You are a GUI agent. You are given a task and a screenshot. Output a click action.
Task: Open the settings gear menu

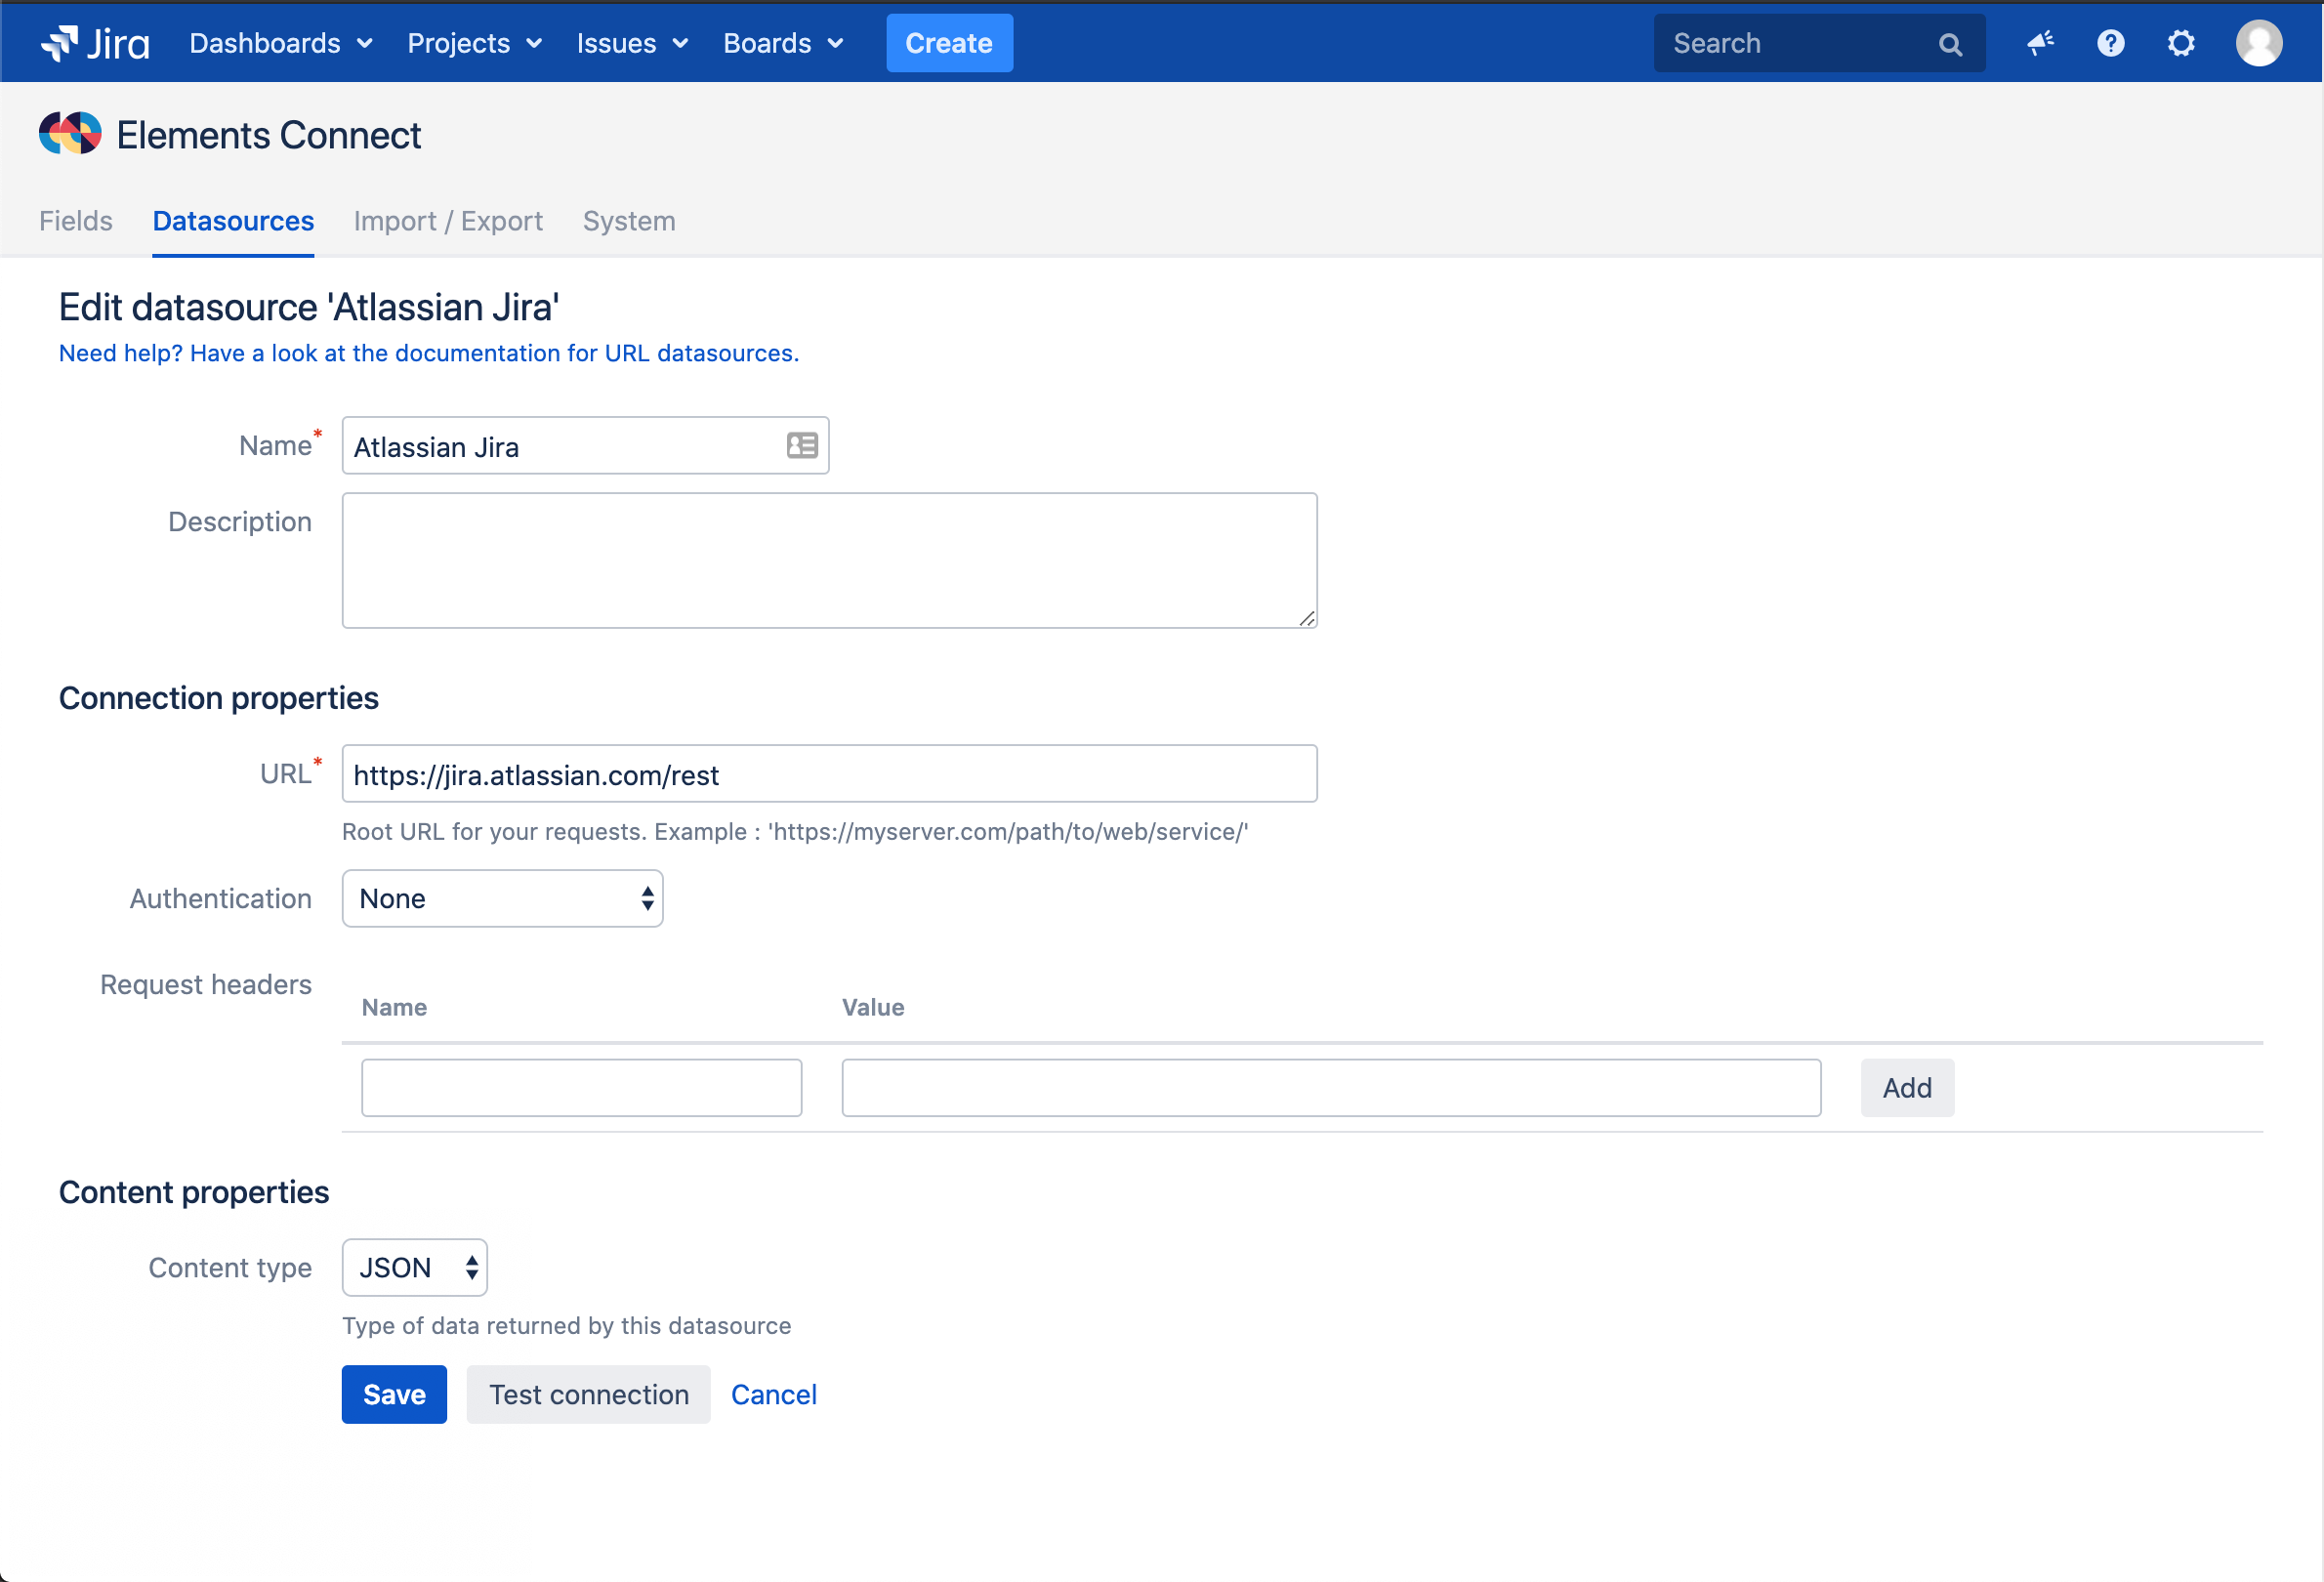[x=2180, y=43]
